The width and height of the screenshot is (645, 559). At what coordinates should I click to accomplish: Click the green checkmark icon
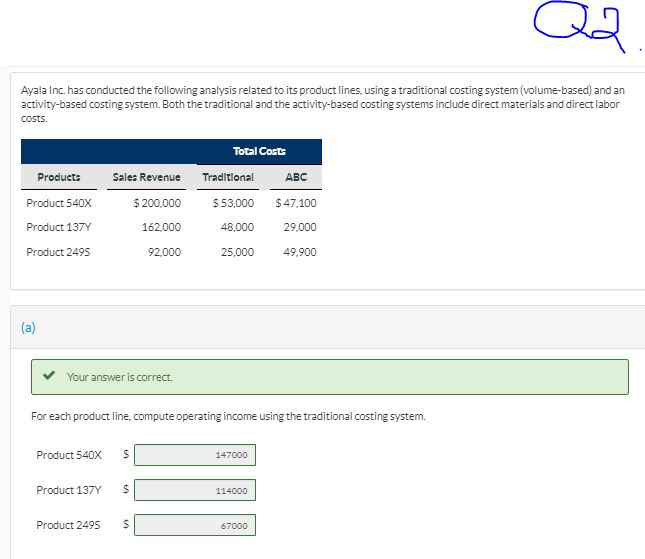49,375
